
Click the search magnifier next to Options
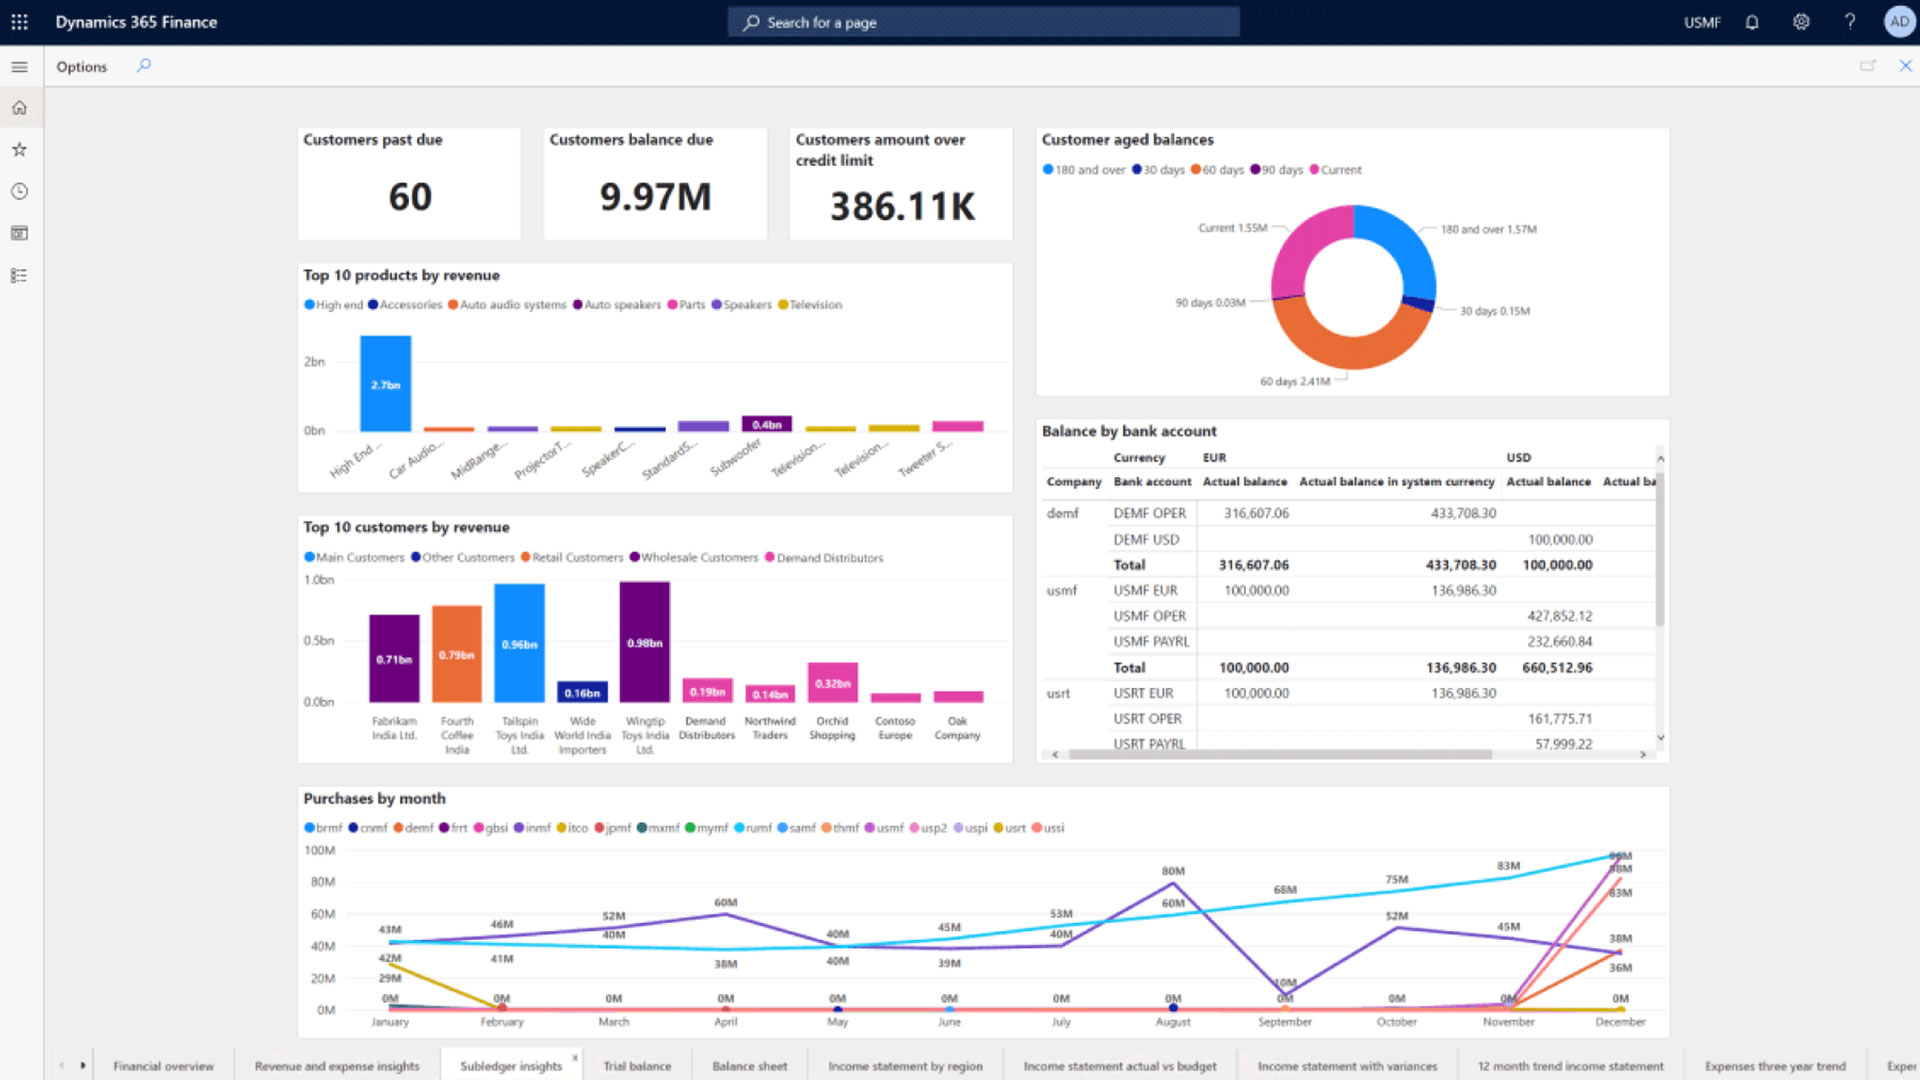point(143,66)
